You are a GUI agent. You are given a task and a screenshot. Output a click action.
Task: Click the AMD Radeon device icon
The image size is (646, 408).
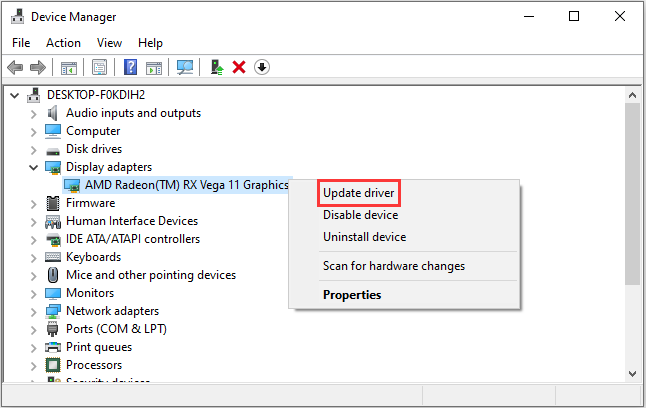click(72, 185)
